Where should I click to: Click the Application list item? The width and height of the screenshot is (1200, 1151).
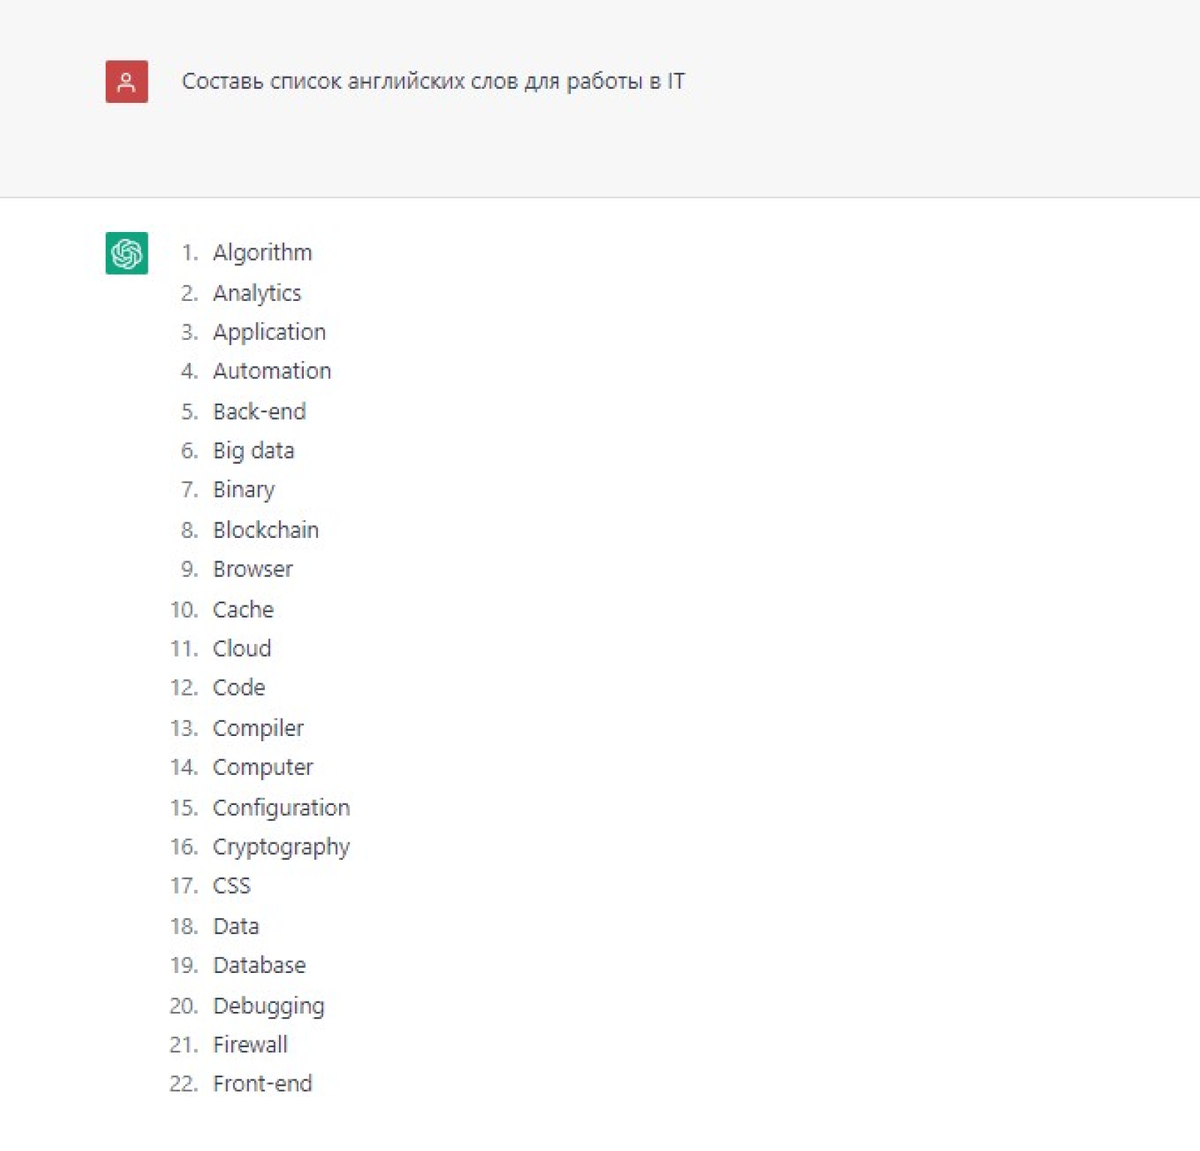(x=269, y=332)
